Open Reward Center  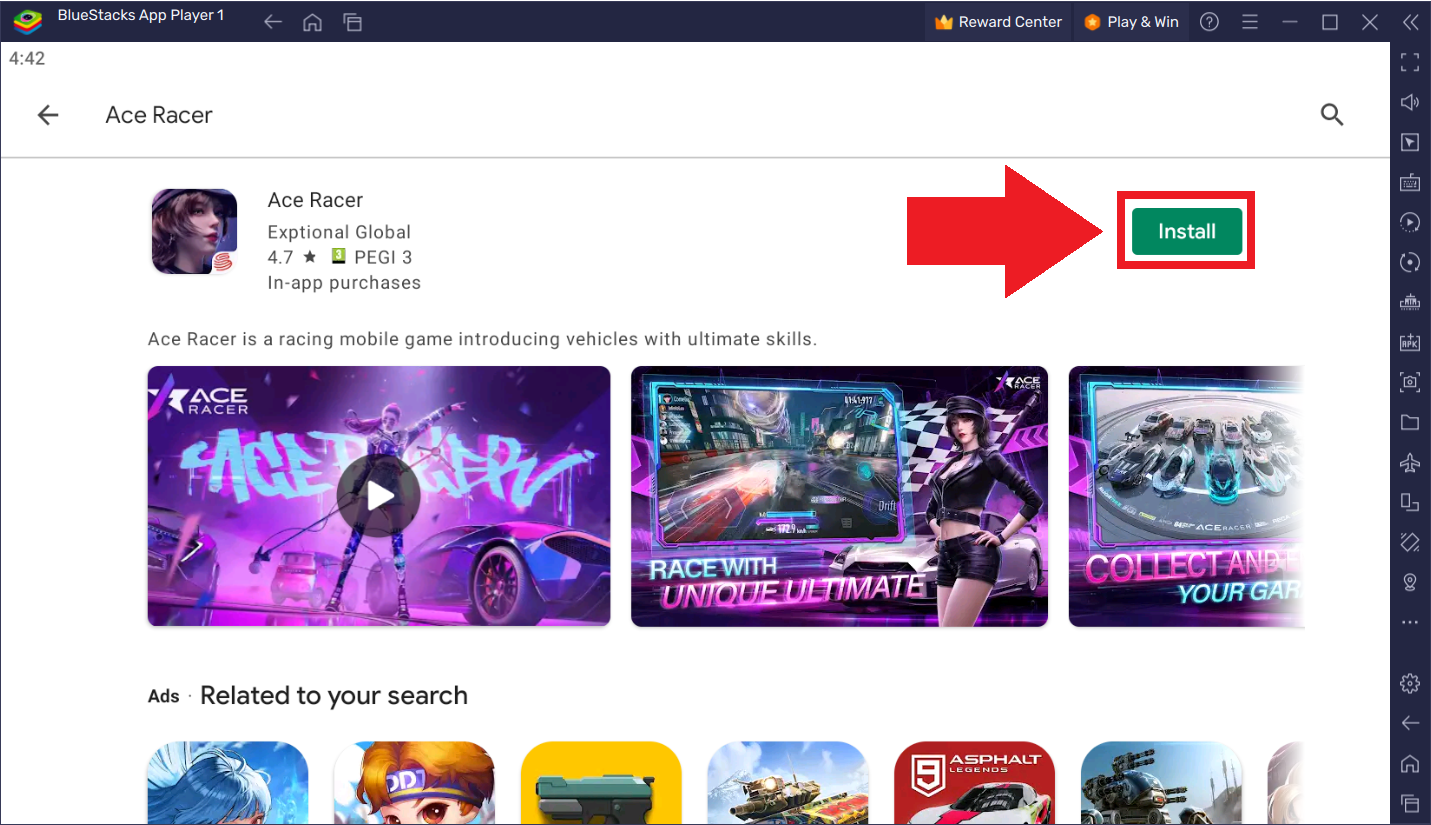click(998, 22)
